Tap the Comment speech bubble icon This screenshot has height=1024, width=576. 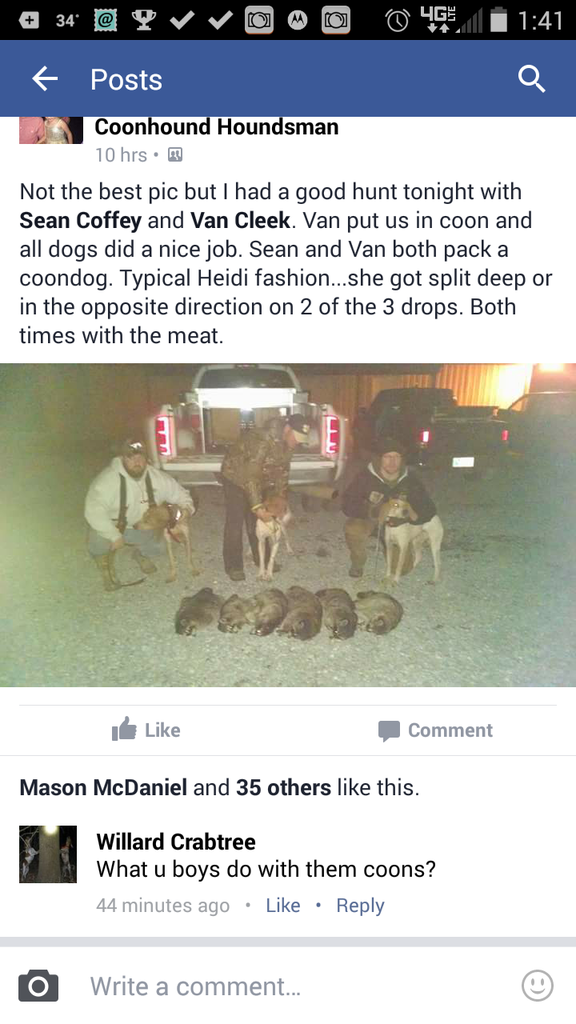click(389, 731)
